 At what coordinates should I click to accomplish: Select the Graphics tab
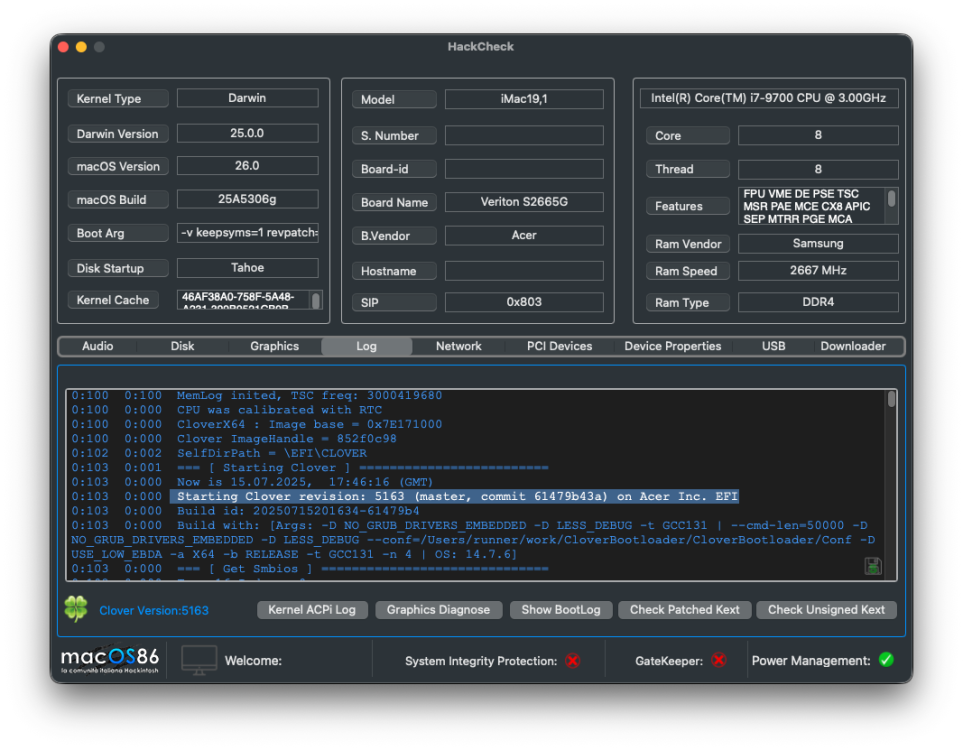(x=275, y=346)
